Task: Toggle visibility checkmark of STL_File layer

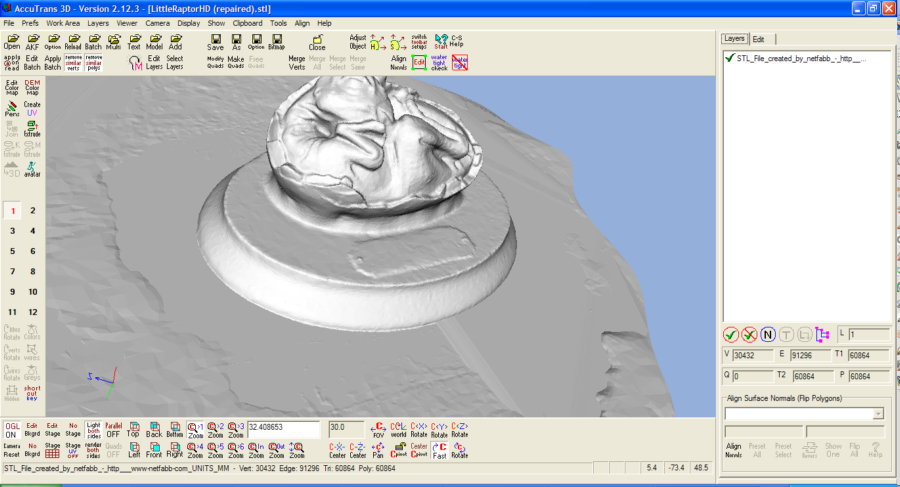Action: [x=729, y=59]
